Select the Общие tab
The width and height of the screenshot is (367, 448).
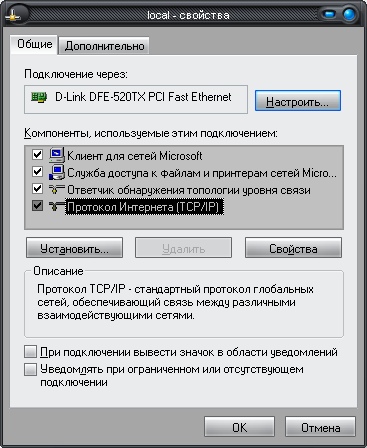coord(34,44)
